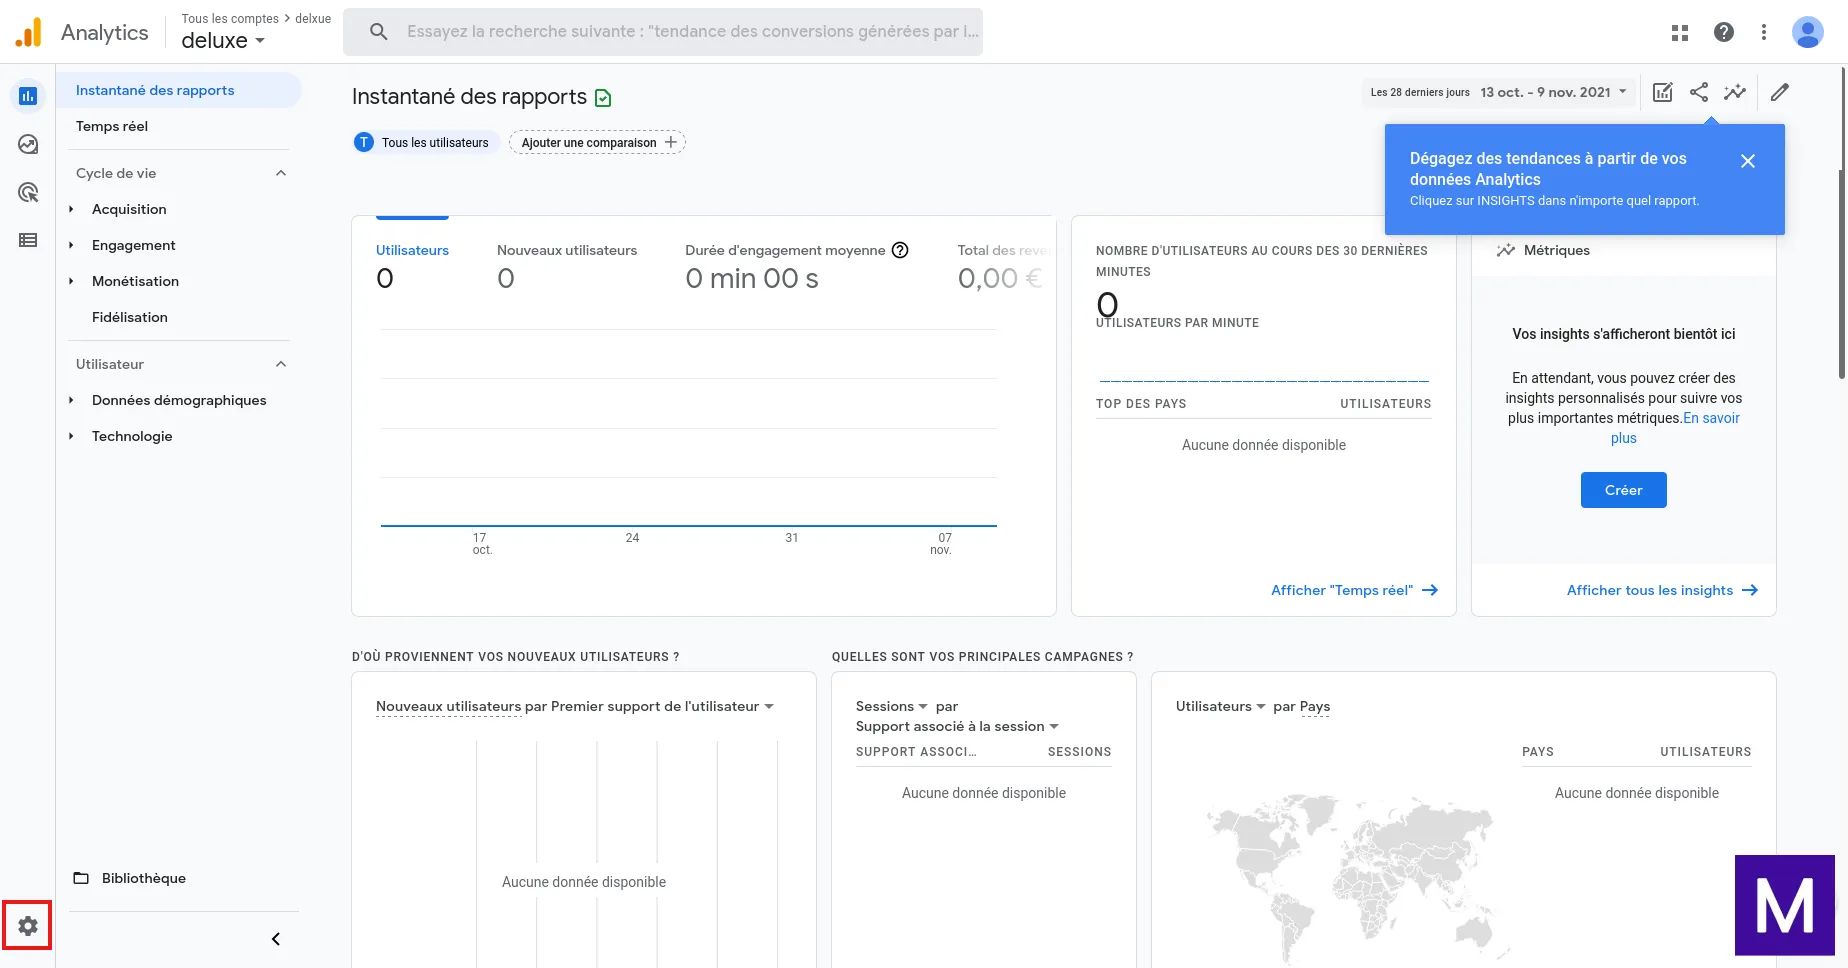Viewport: 1848px width, 968px height.
Task: Open the Admin settings gear icon
Action: (x=28, y=926)
